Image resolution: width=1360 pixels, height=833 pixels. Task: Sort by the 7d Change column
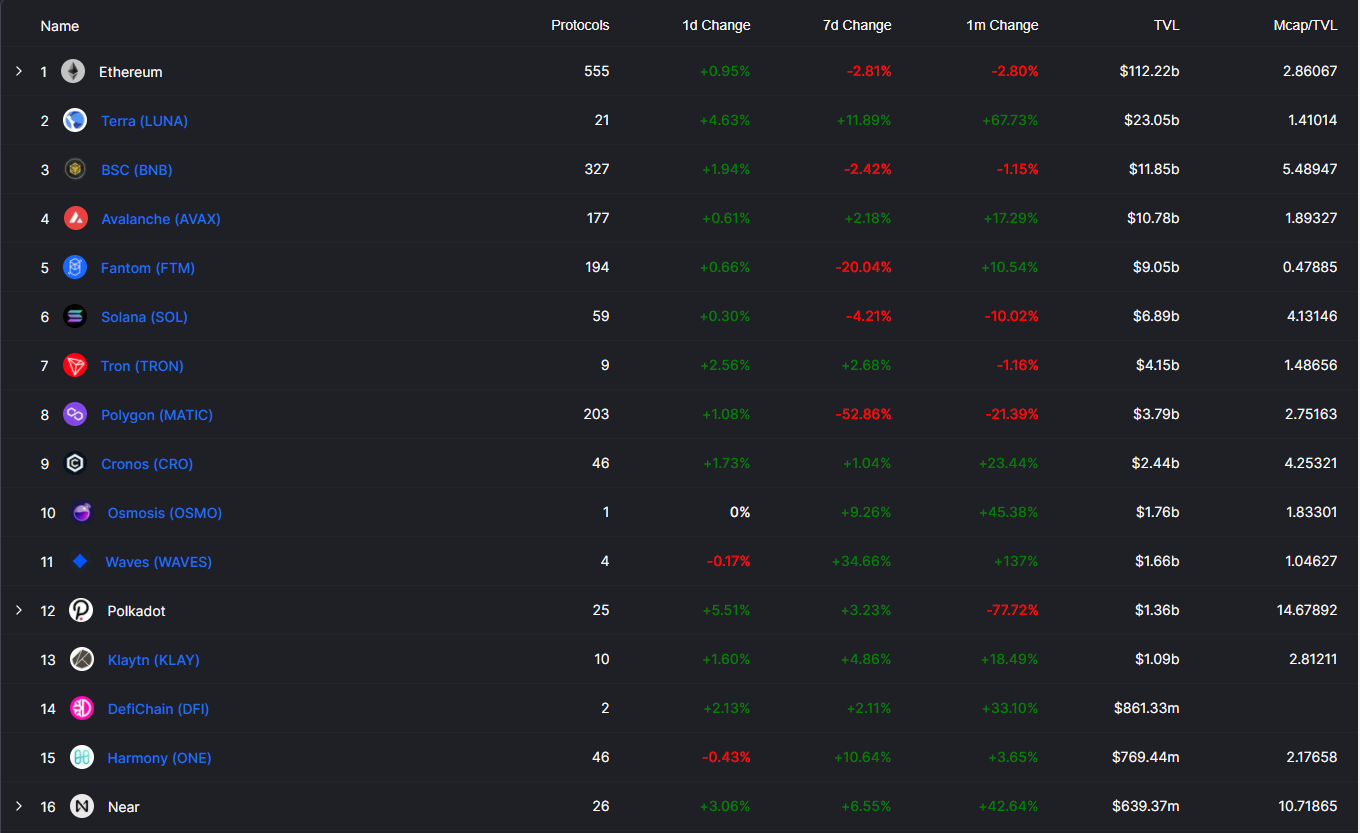click(857, 25)
